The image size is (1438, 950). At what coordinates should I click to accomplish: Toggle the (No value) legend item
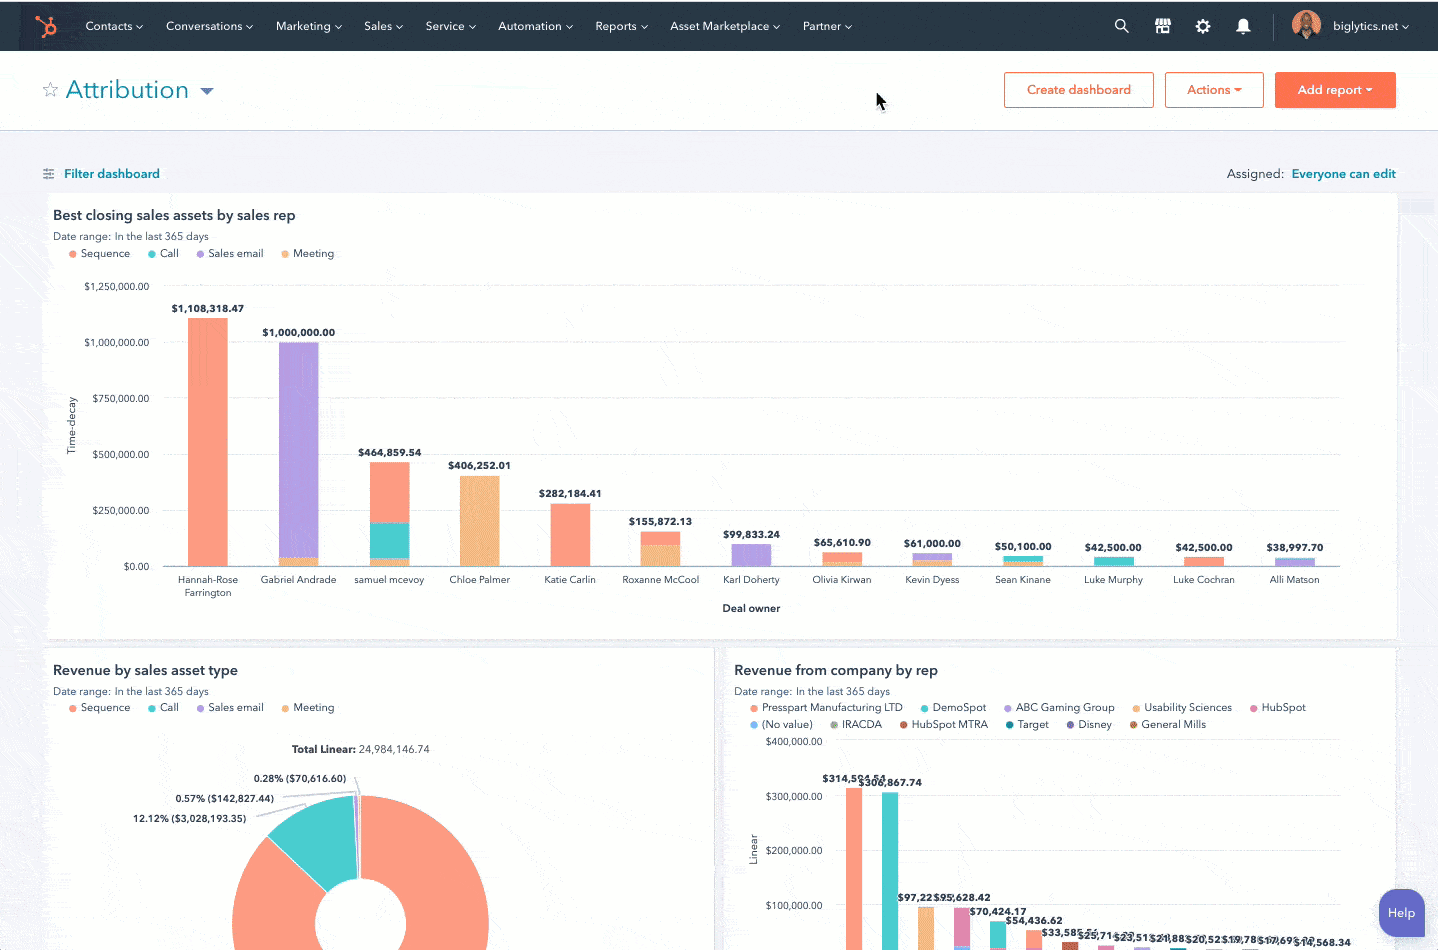(781, 725)
